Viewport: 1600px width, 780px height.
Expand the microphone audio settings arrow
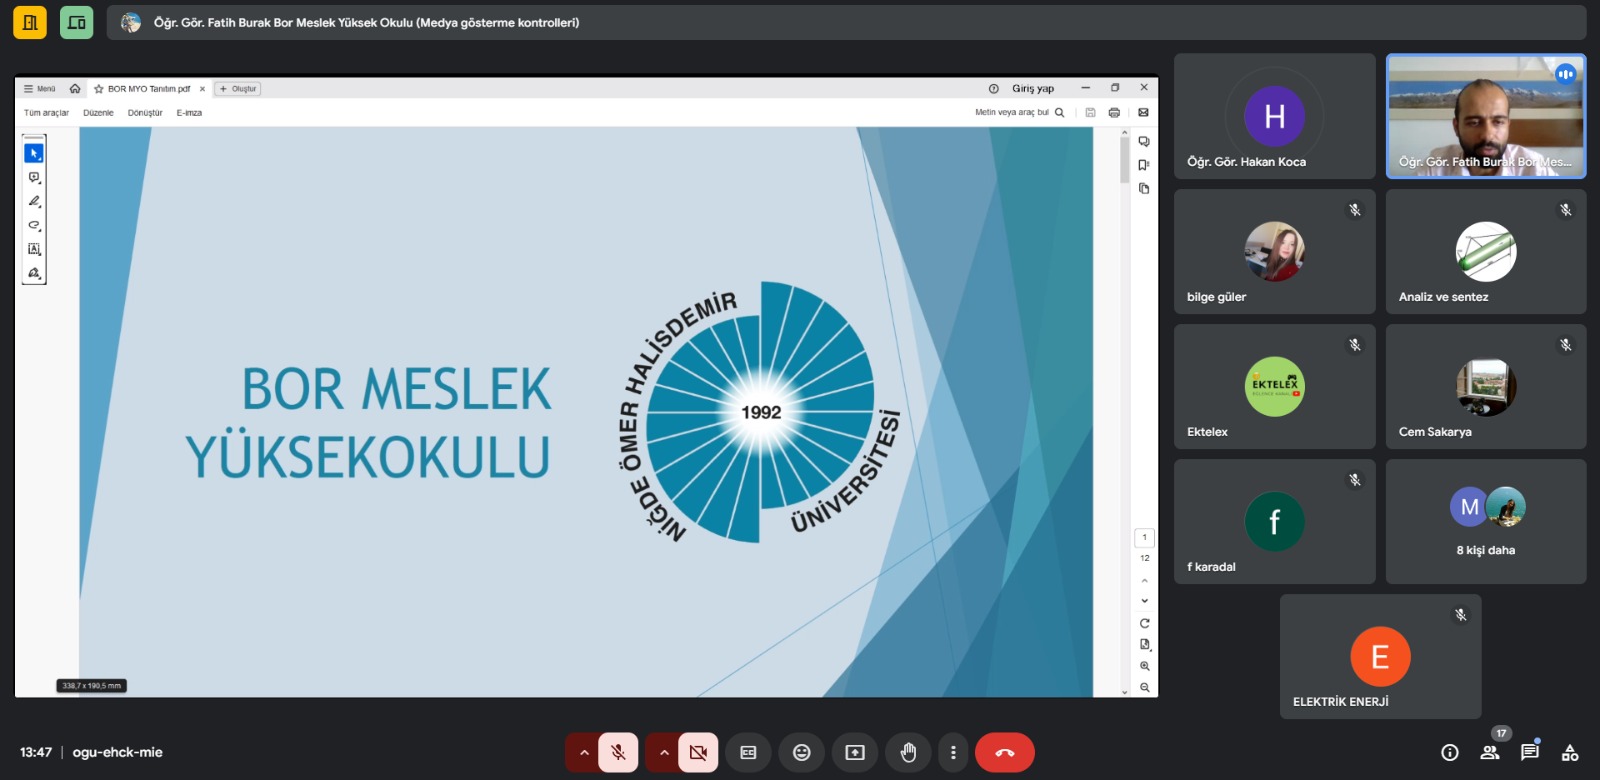click(583, 753)
